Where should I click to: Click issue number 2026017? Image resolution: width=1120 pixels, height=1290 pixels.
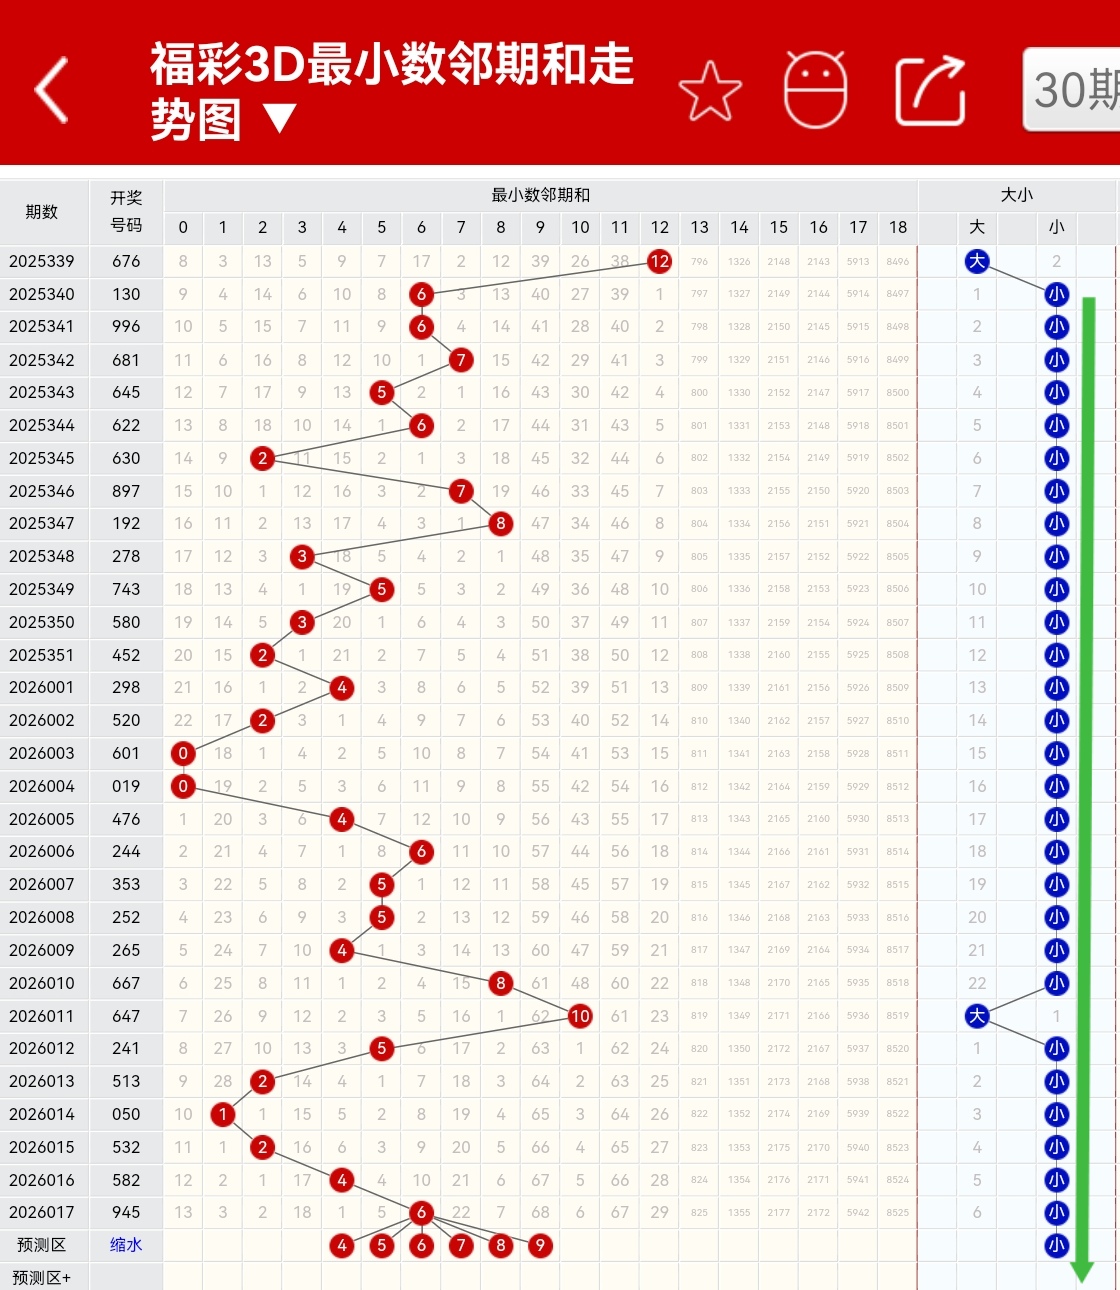(42, 1212)
